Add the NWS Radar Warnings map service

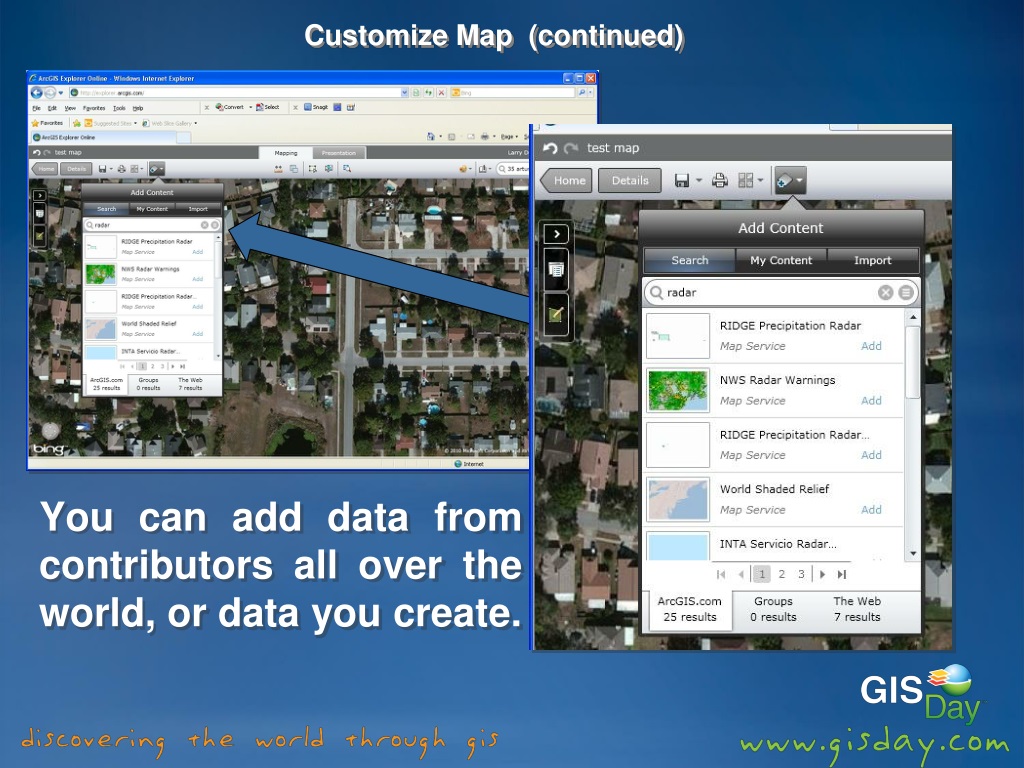pos(871,400)
